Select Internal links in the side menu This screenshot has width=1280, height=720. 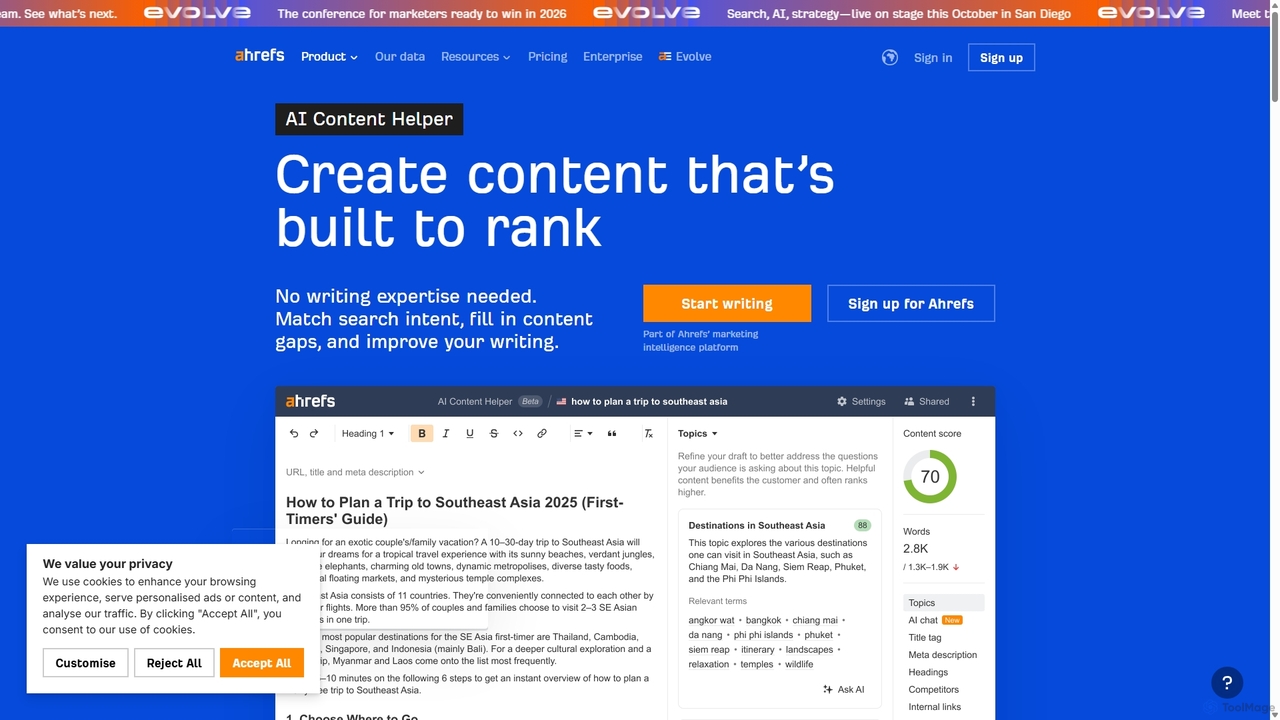click(x=935, y=707)
